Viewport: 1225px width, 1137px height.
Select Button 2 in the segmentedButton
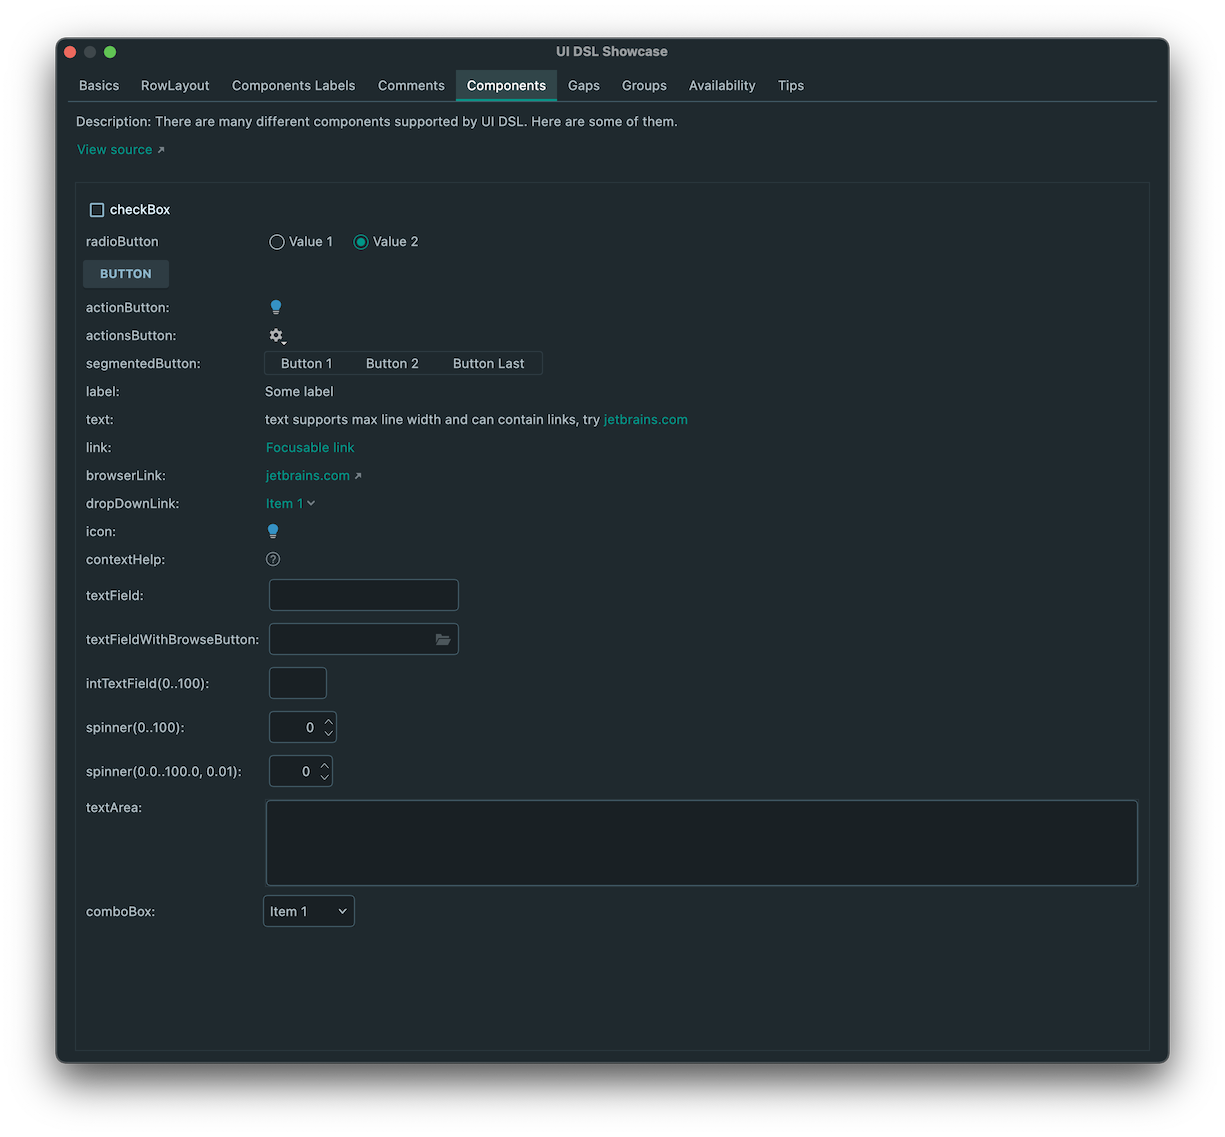pyautogui.click(x=392, y=363)
